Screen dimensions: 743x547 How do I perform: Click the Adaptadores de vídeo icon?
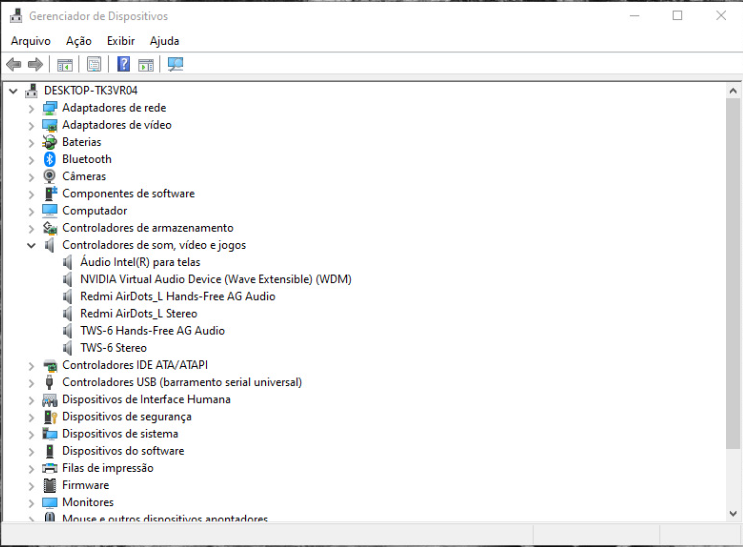click(x=50, y=125)
